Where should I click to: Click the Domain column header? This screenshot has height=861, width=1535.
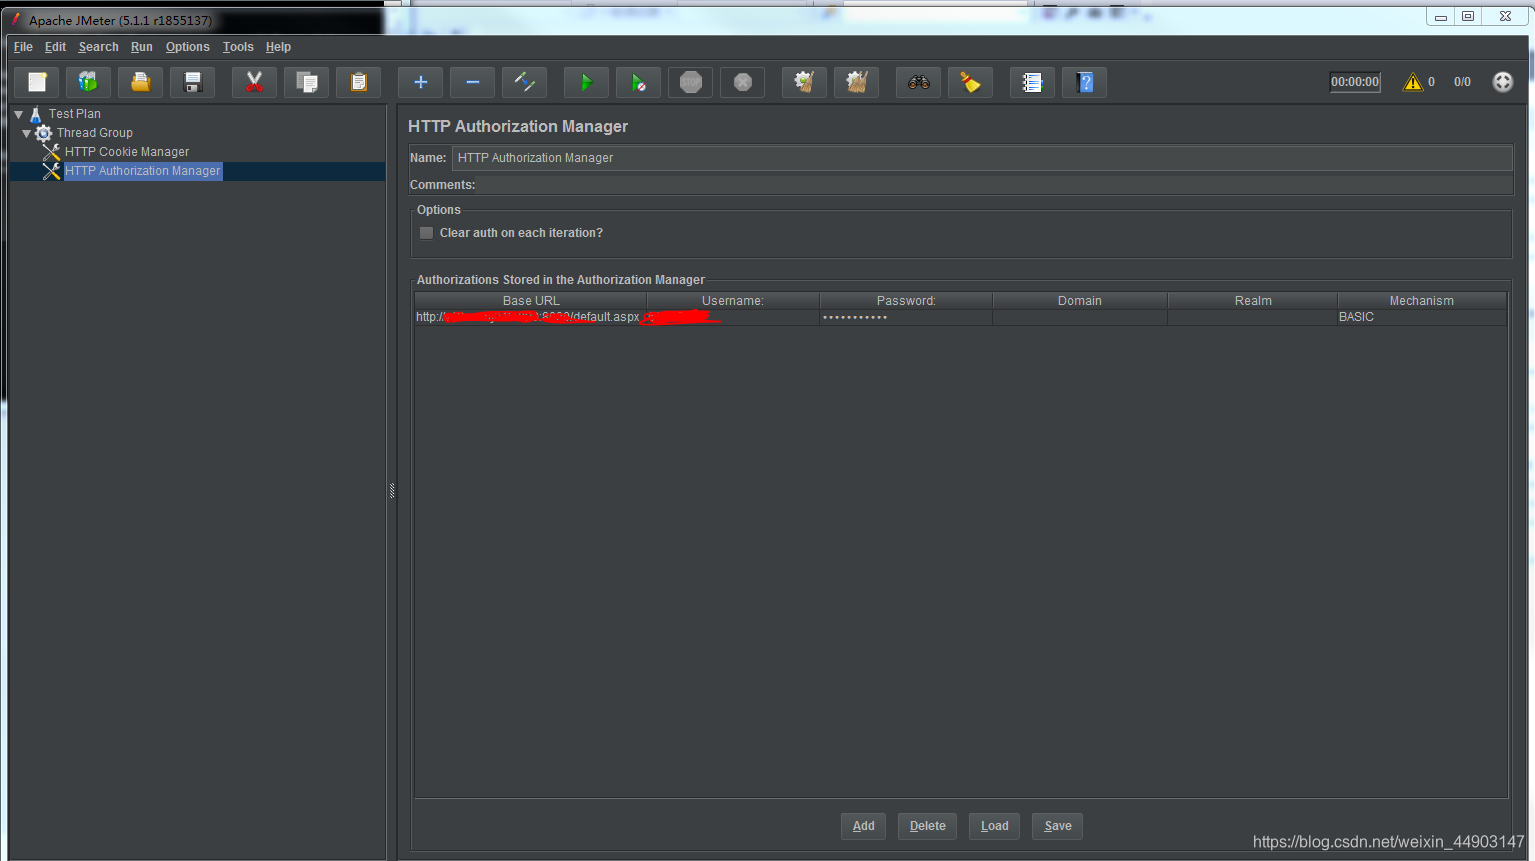tap(1080, 301)
